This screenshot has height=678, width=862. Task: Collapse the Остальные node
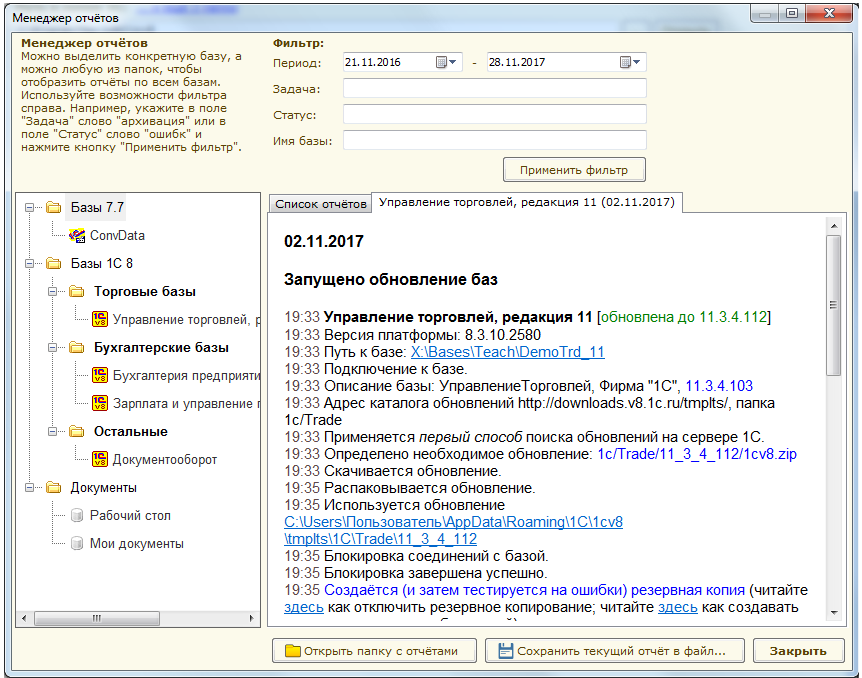(x=53, y=431)
